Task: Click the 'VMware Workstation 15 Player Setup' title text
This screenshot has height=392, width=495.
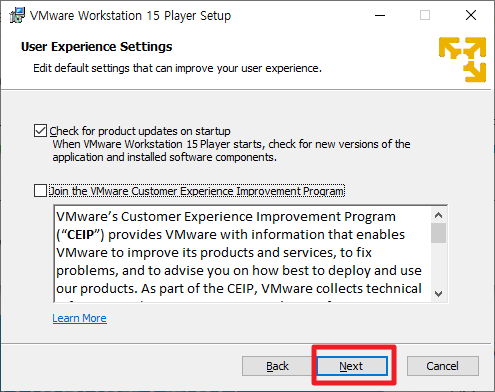Action: pyautogui.click(x=130, y=16)
